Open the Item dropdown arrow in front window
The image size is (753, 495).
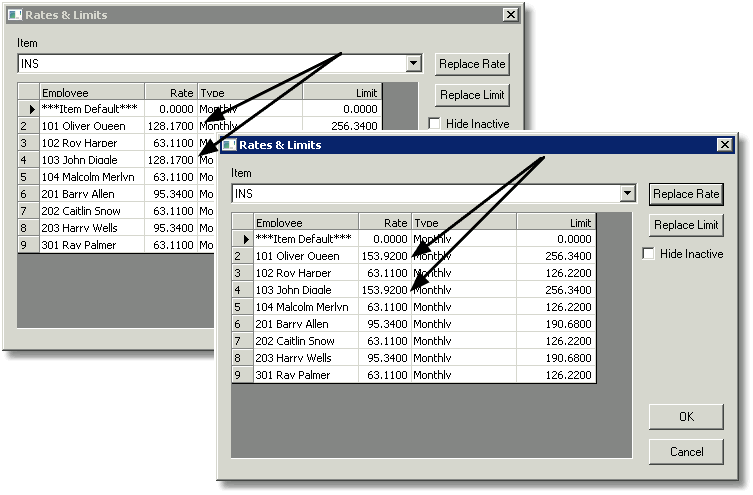(x=627, y=193)
